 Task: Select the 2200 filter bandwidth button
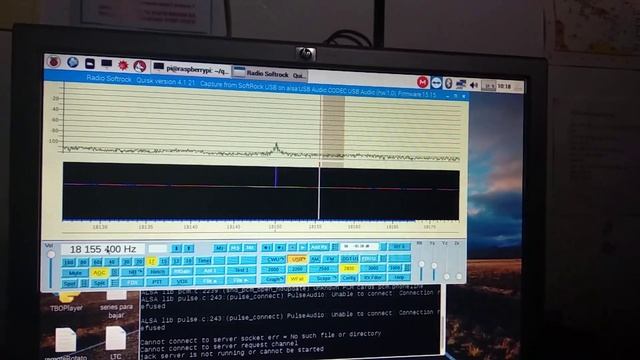tap(297, 269)
